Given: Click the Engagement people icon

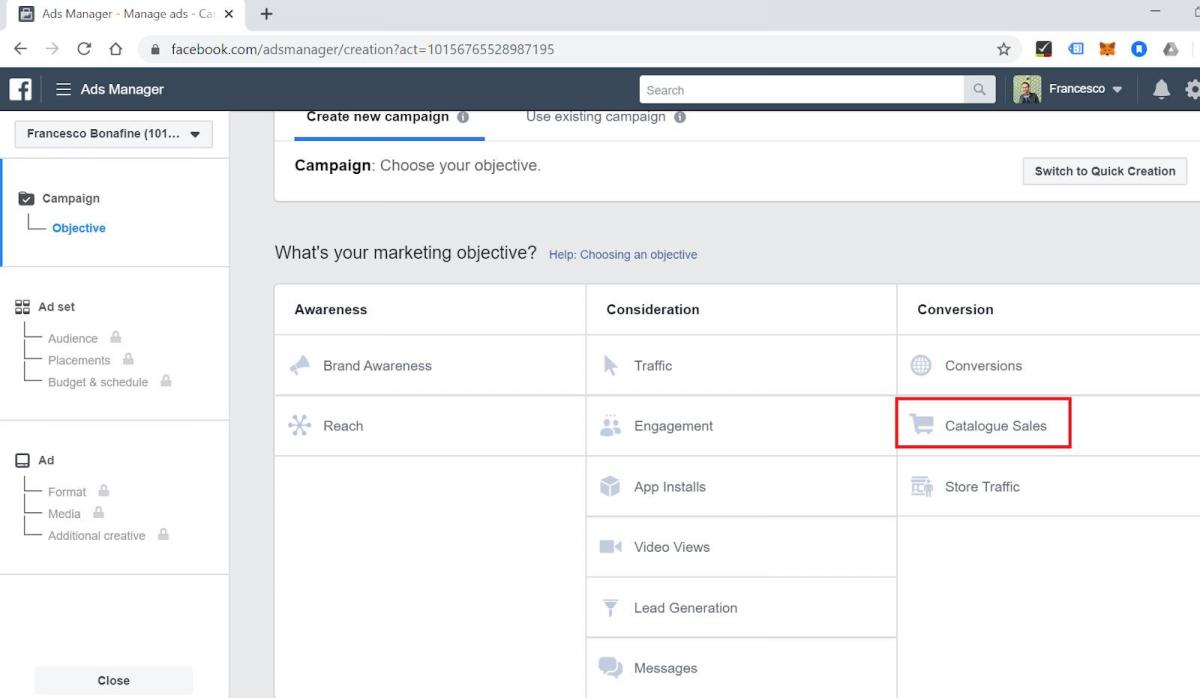Looking at the screenshot, I should 610,426.
